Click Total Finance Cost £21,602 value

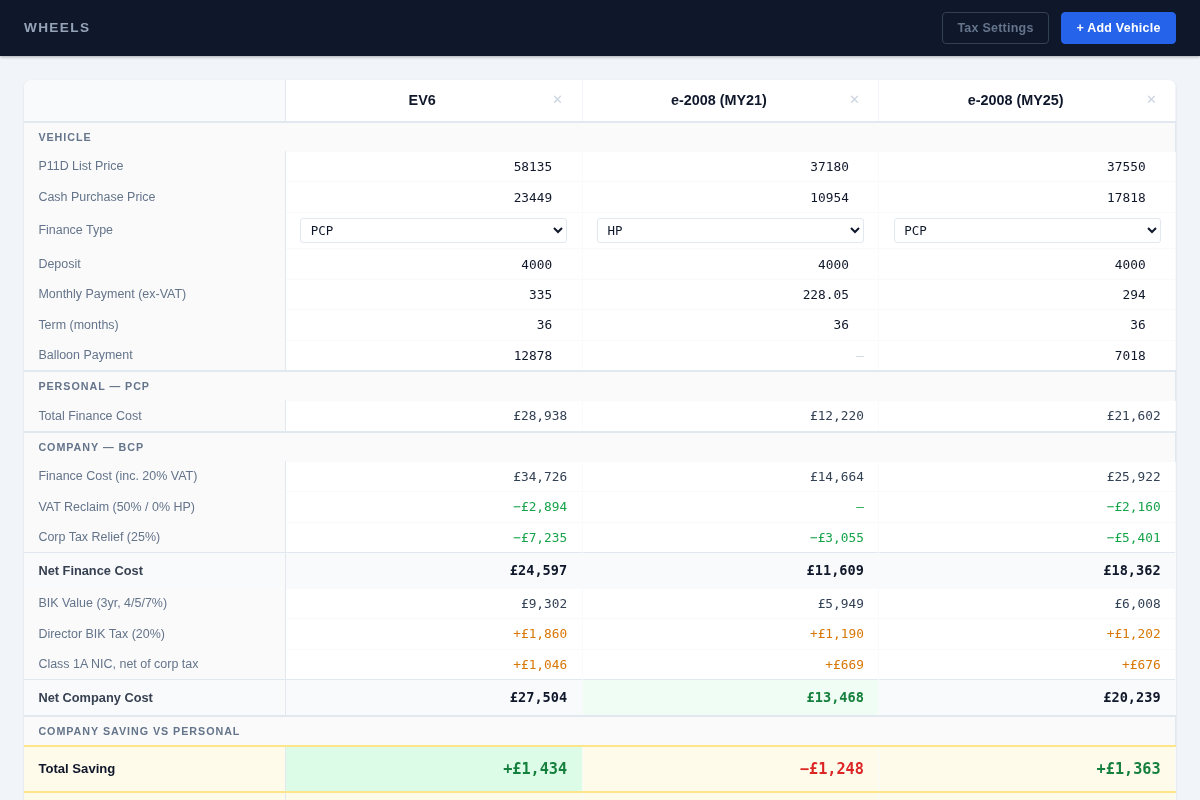(1134, 416)
